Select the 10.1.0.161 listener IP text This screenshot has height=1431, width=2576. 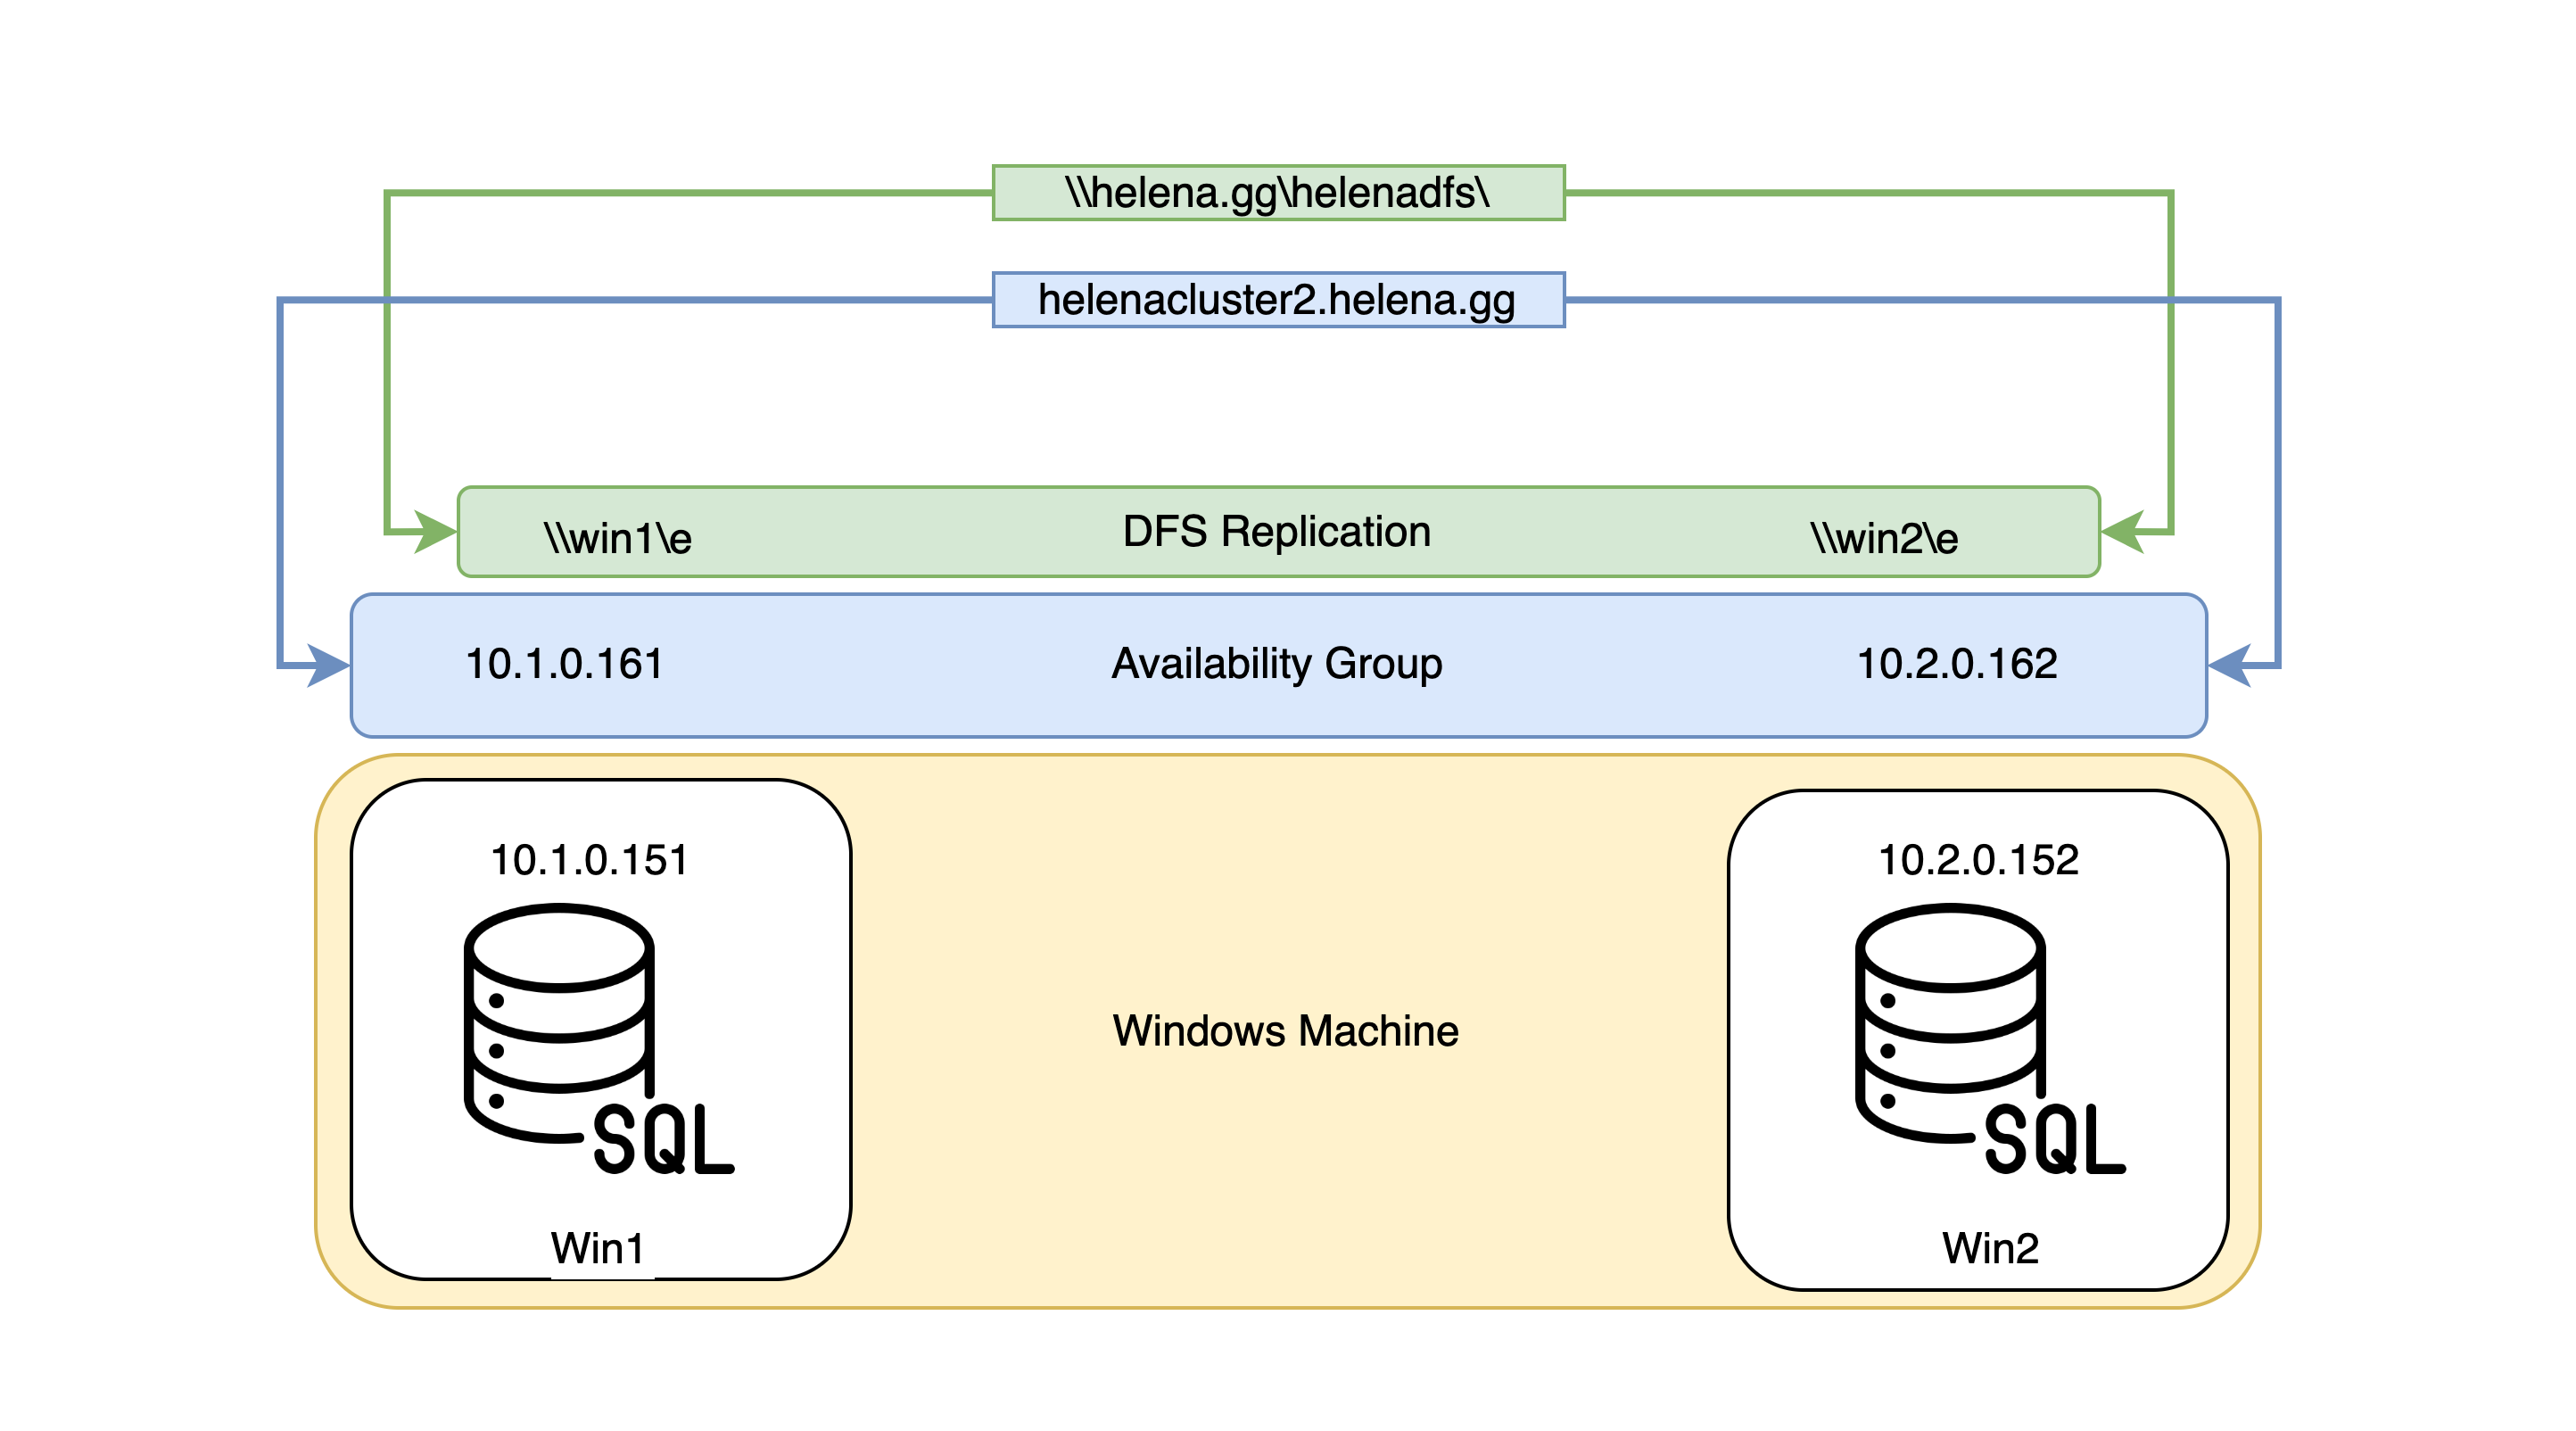tap(564, 664)
